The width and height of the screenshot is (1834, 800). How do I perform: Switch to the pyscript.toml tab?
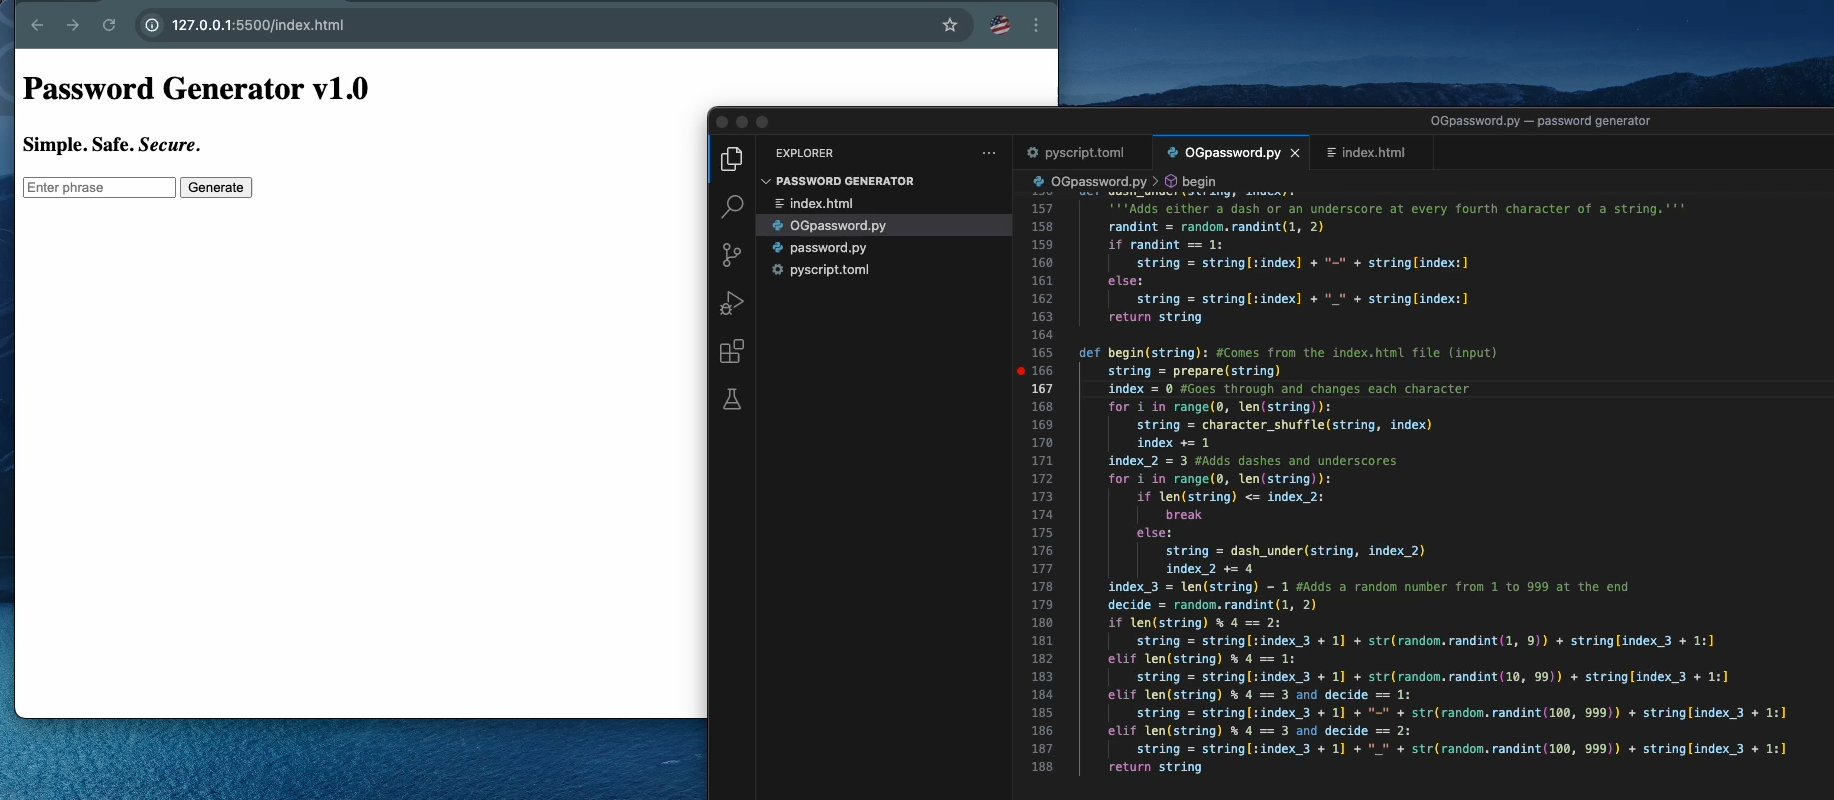pyautogui.click(x=1083, y=153)
